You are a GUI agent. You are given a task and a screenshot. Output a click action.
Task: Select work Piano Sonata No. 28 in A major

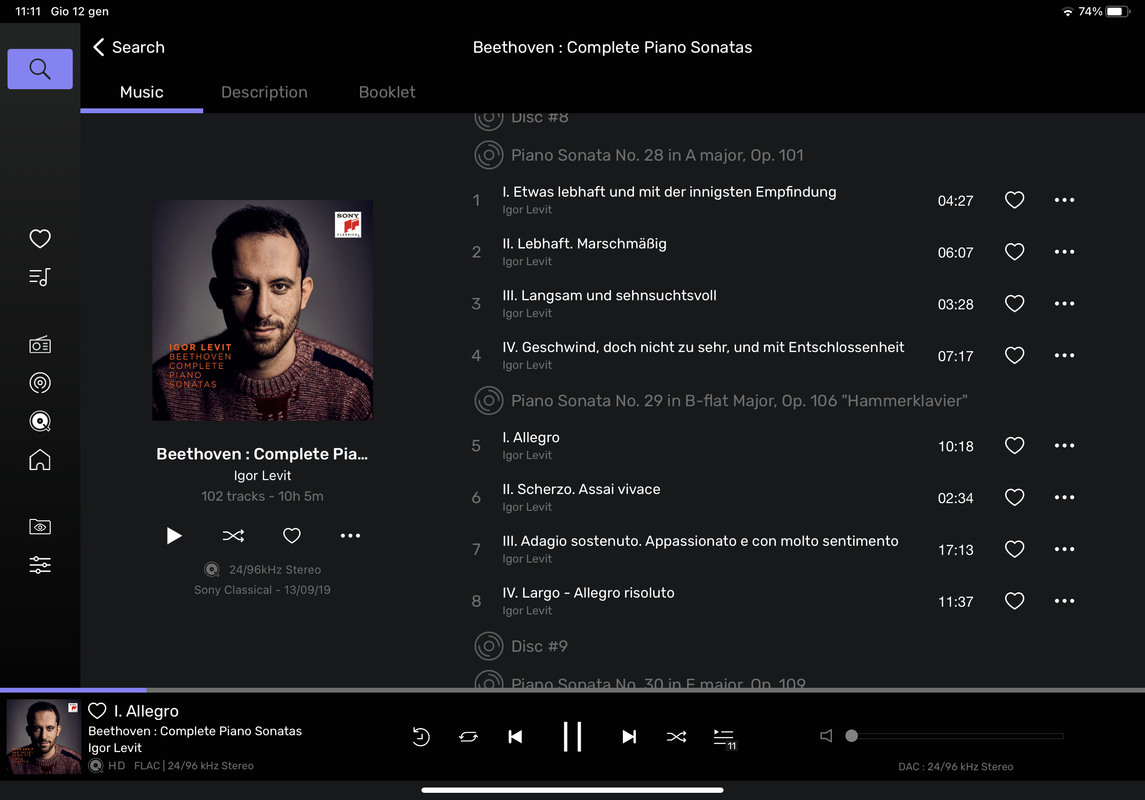point(657,155)
